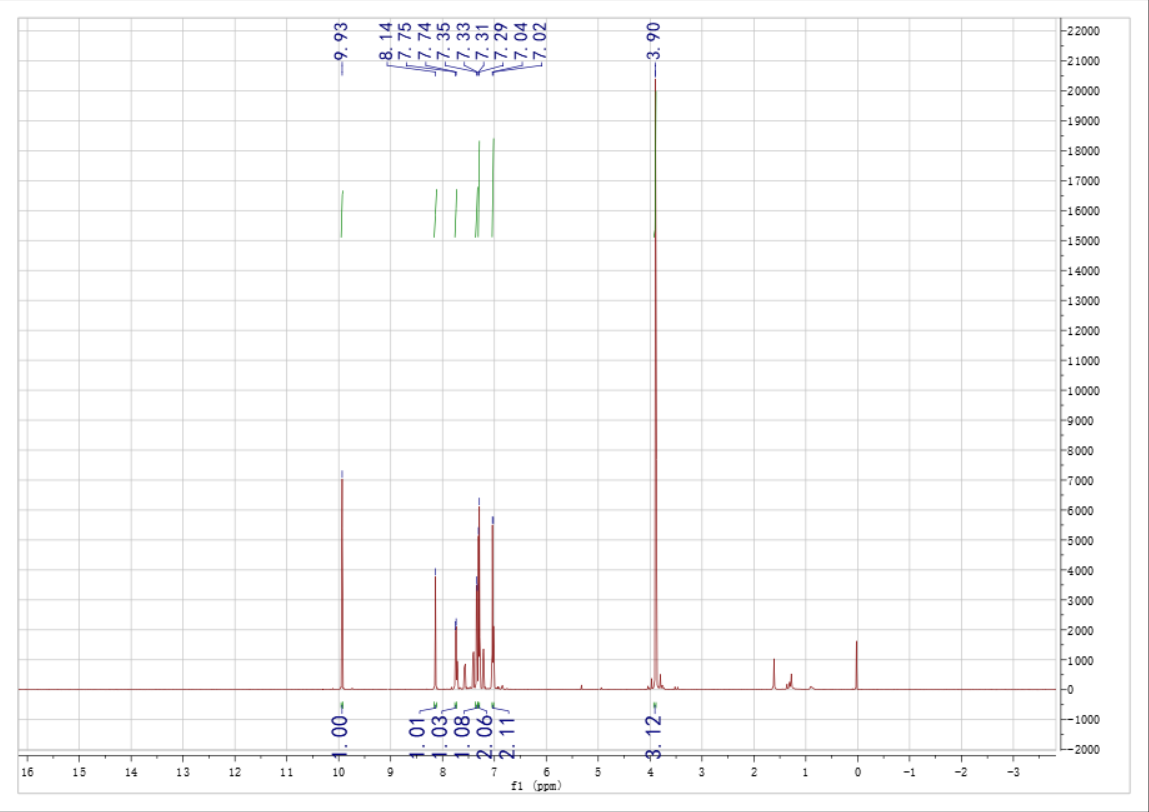Image resolution: width=1149 pixels, height=812 pixels.
Task: Click the 15000 intensity axis label
Action: [1084, 241]
